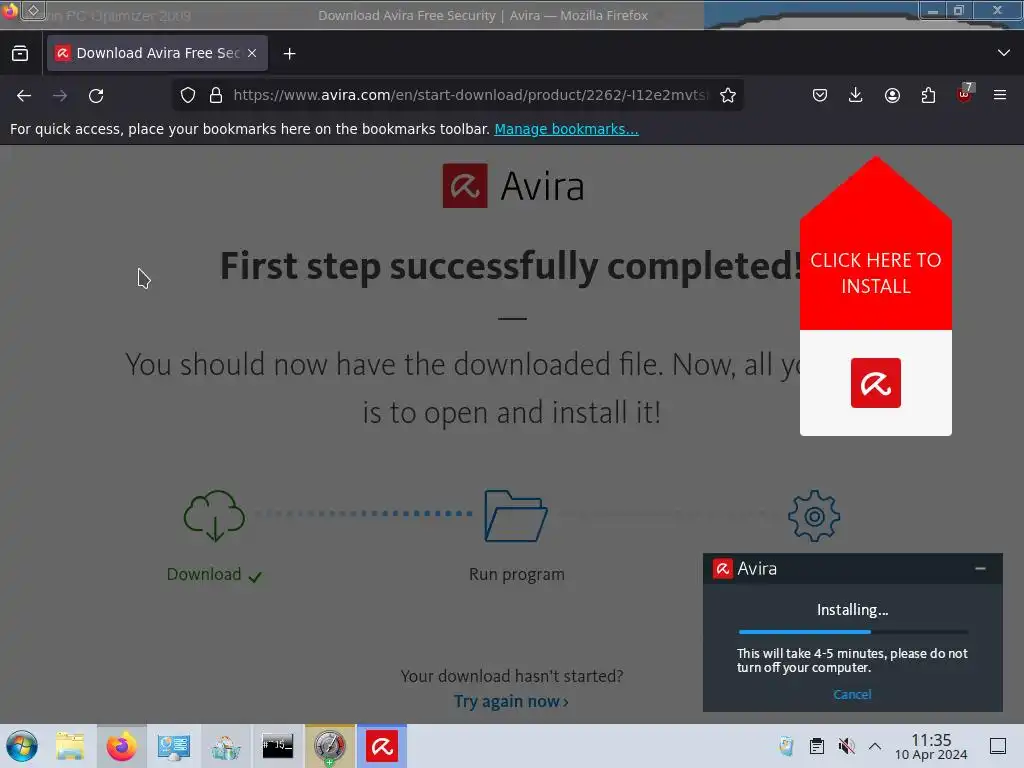The image size is (1024, 768).
Task: Click the uBlock Origin extension badge icon
Action: [965, 94]
